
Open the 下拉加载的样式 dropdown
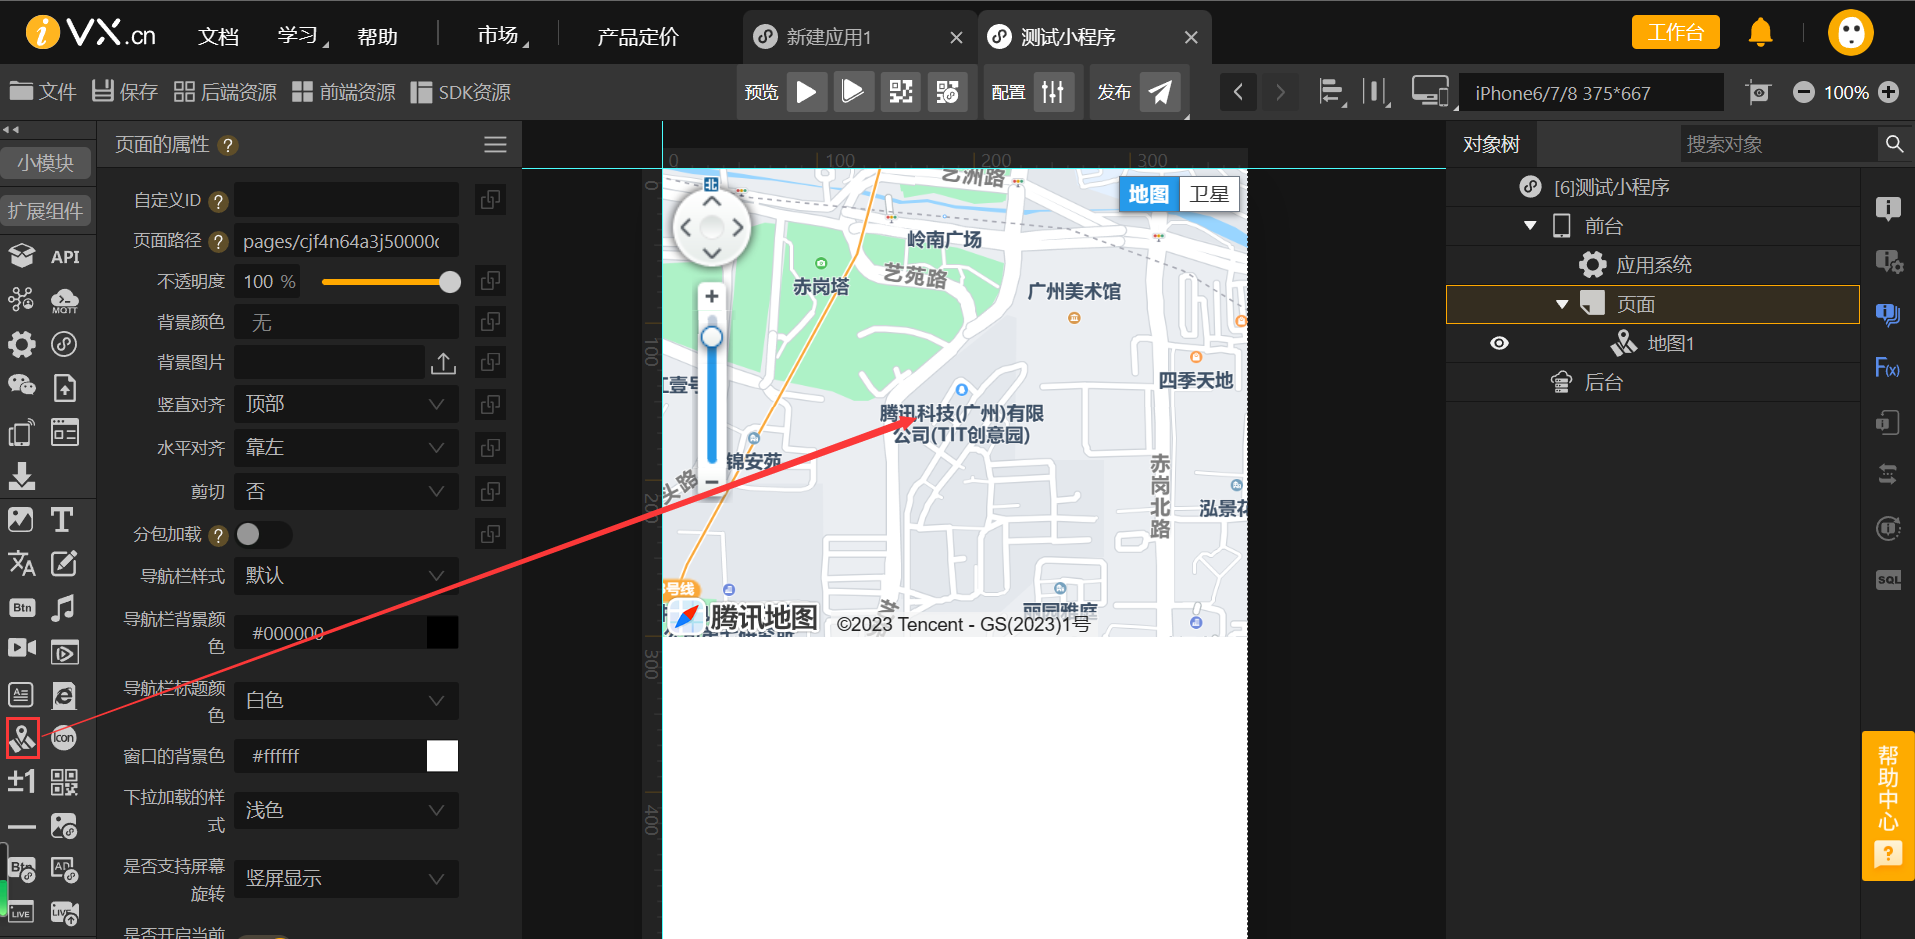coord(346,810)
